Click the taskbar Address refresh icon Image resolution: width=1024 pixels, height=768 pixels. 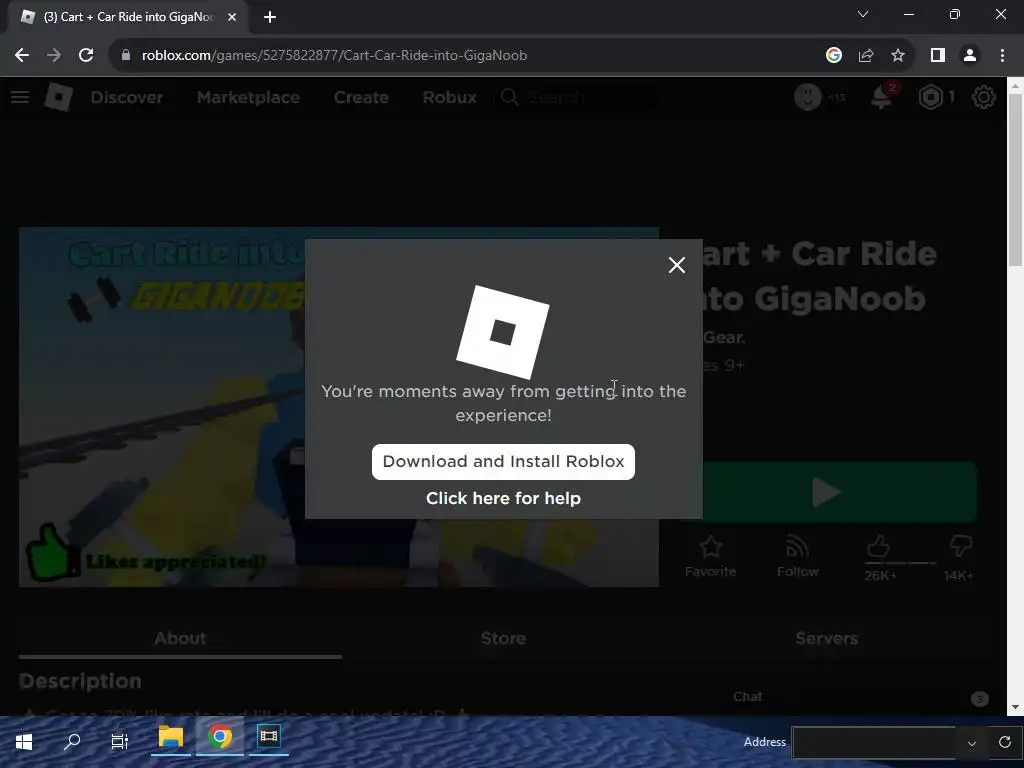[x=1004, y=742]
